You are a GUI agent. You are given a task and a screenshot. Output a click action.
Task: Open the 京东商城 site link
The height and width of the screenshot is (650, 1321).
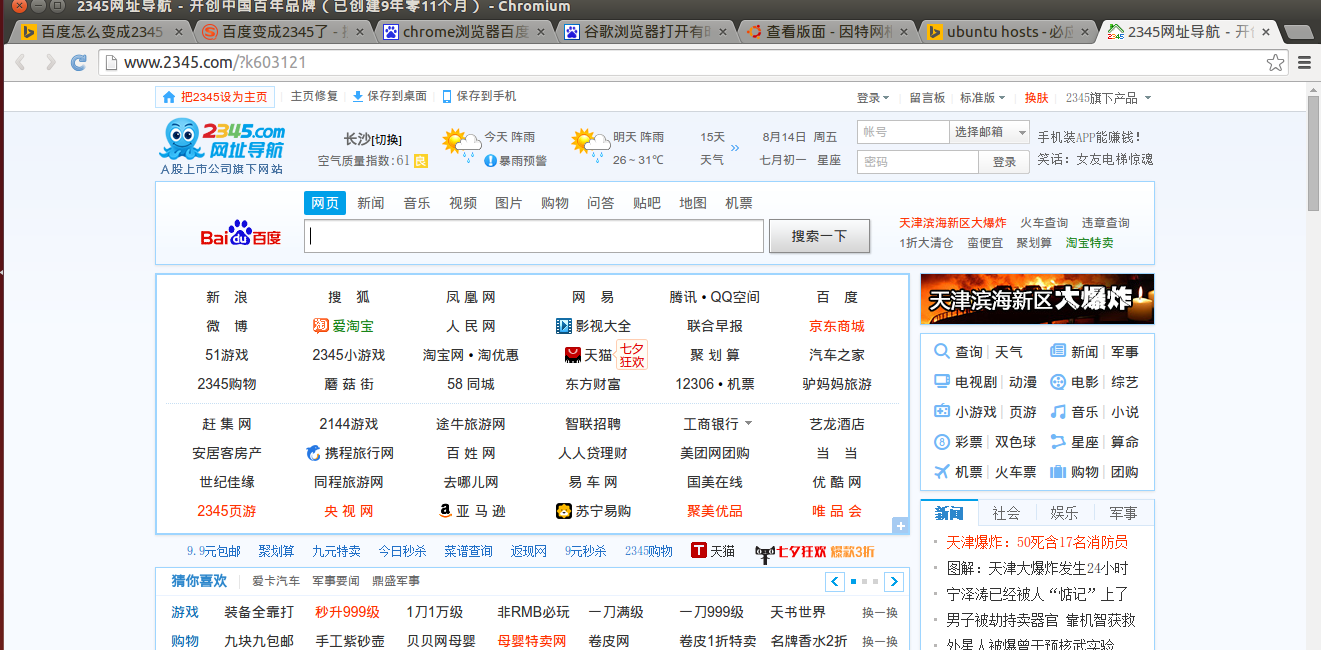[x=837, y=326]
